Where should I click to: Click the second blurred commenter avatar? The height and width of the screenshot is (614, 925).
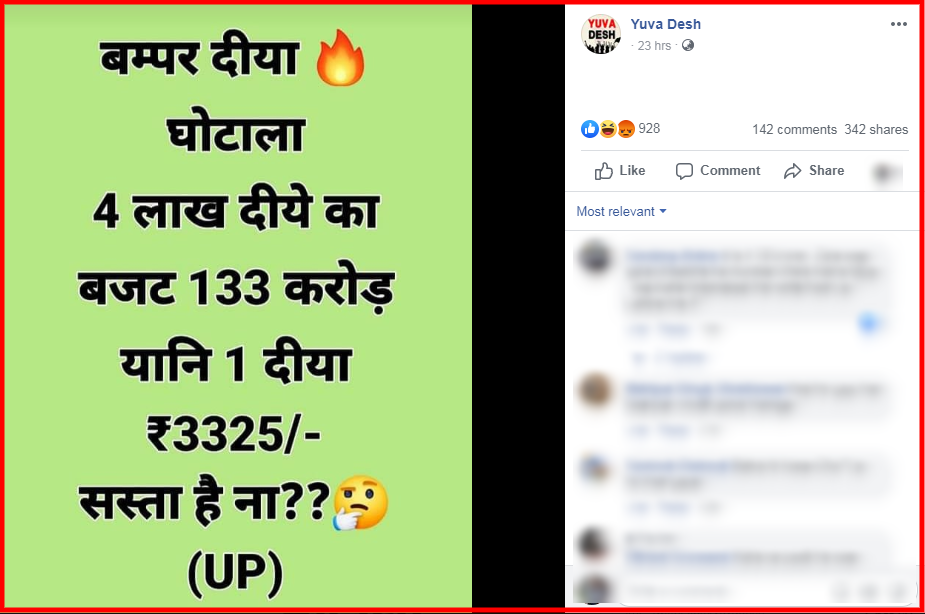[595, 389]
